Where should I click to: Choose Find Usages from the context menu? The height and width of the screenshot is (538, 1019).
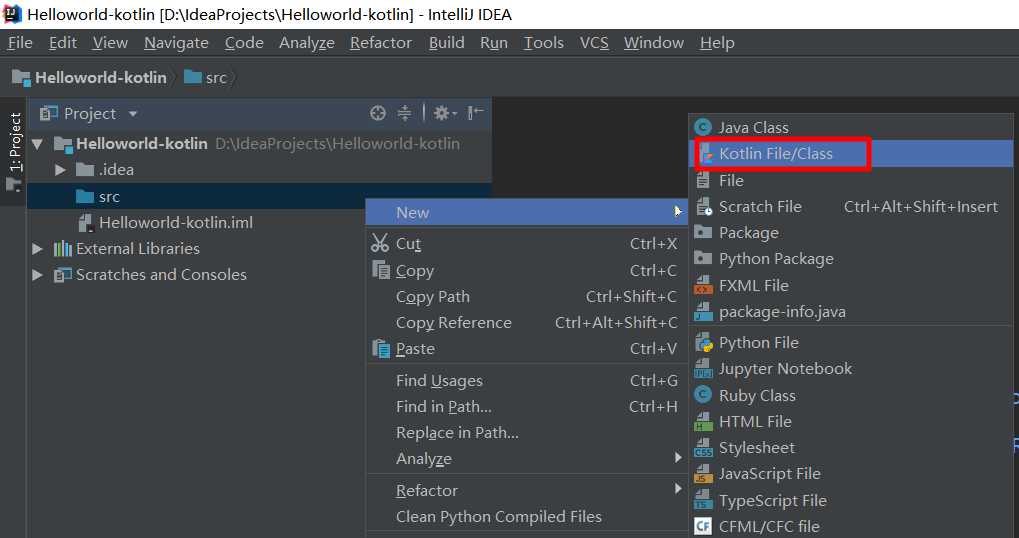tap(526, 381)
